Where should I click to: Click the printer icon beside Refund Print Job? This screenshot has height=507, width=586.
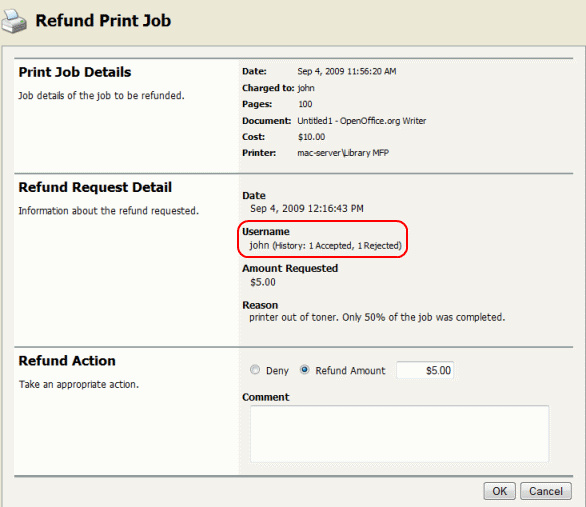tap(14, 21)
